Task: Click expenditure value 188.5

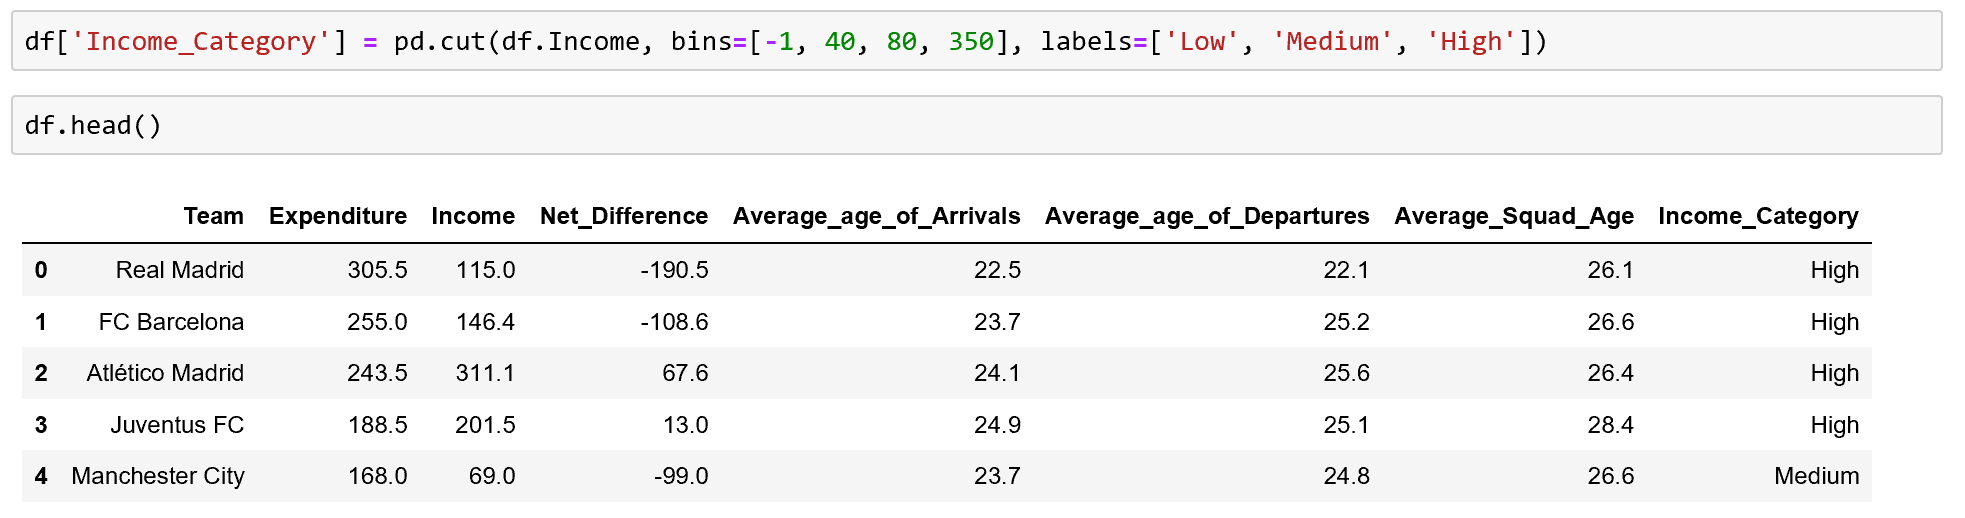Action: (x=377, y=425)
